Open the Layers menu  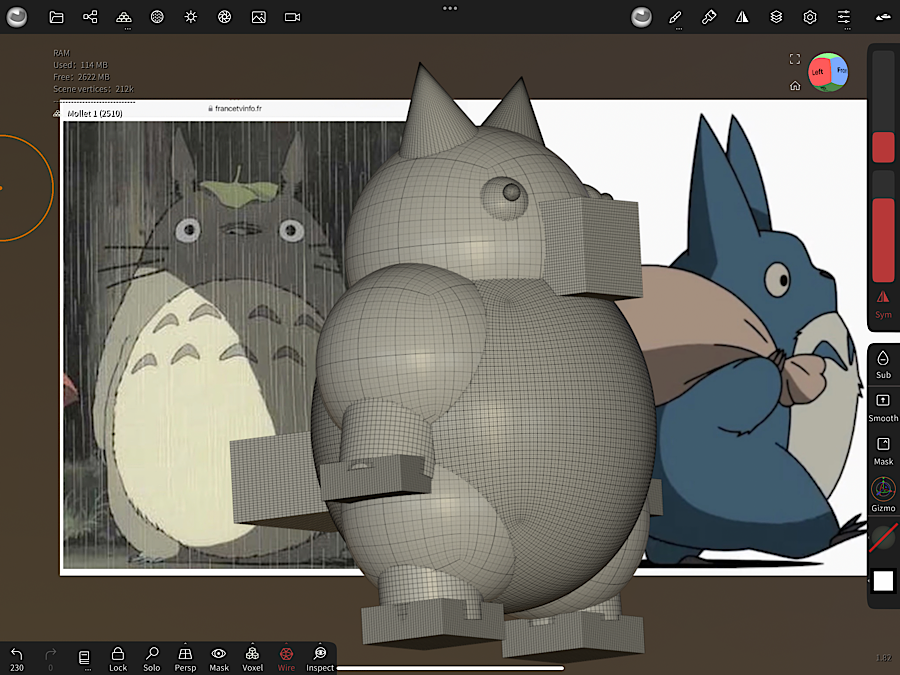[x=776, y=17]
